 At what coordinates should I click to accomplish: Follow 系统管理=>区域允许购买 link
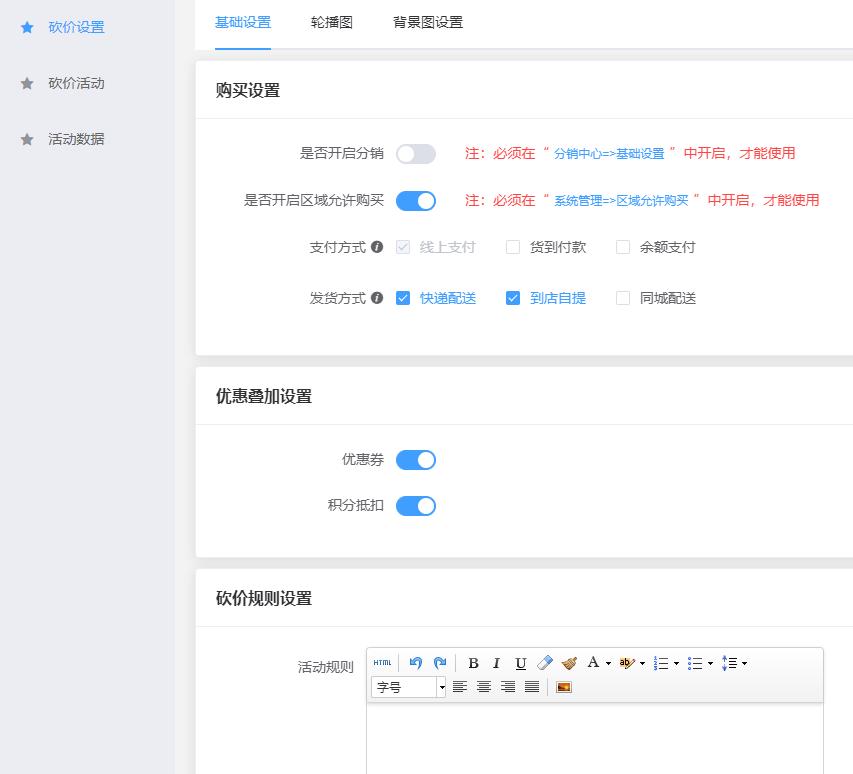pos(621,201)
